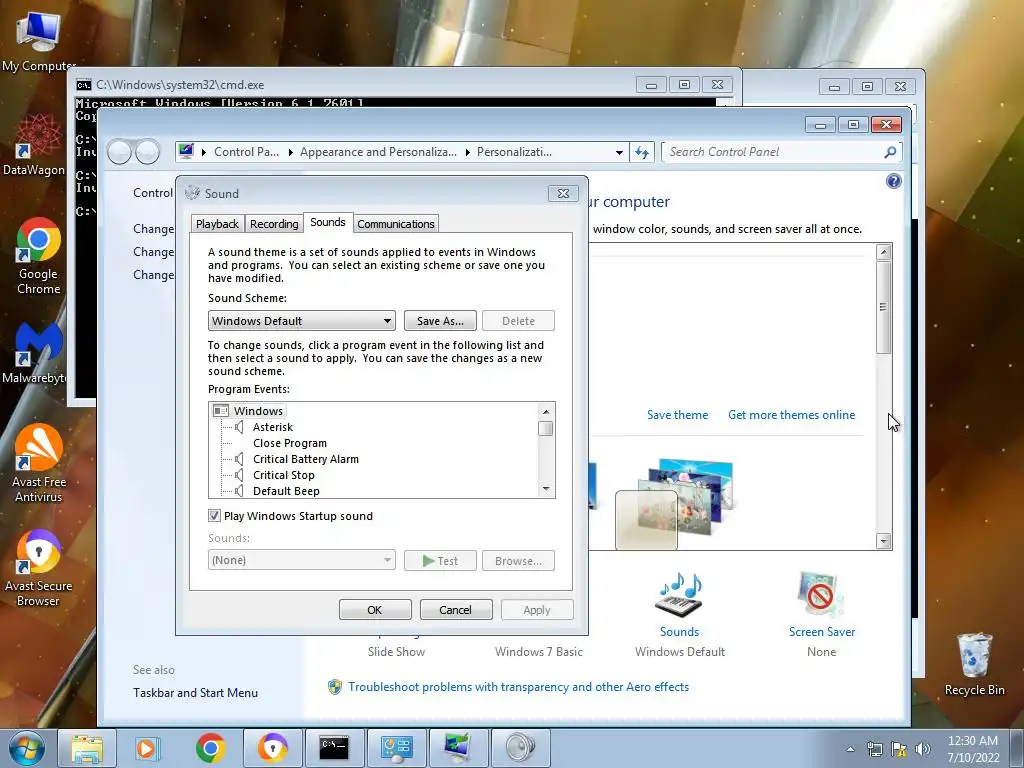Click the taskbar clock and date
This screenshot has width=1024, height=768.
pyautogui.click(x=973, y=749)
